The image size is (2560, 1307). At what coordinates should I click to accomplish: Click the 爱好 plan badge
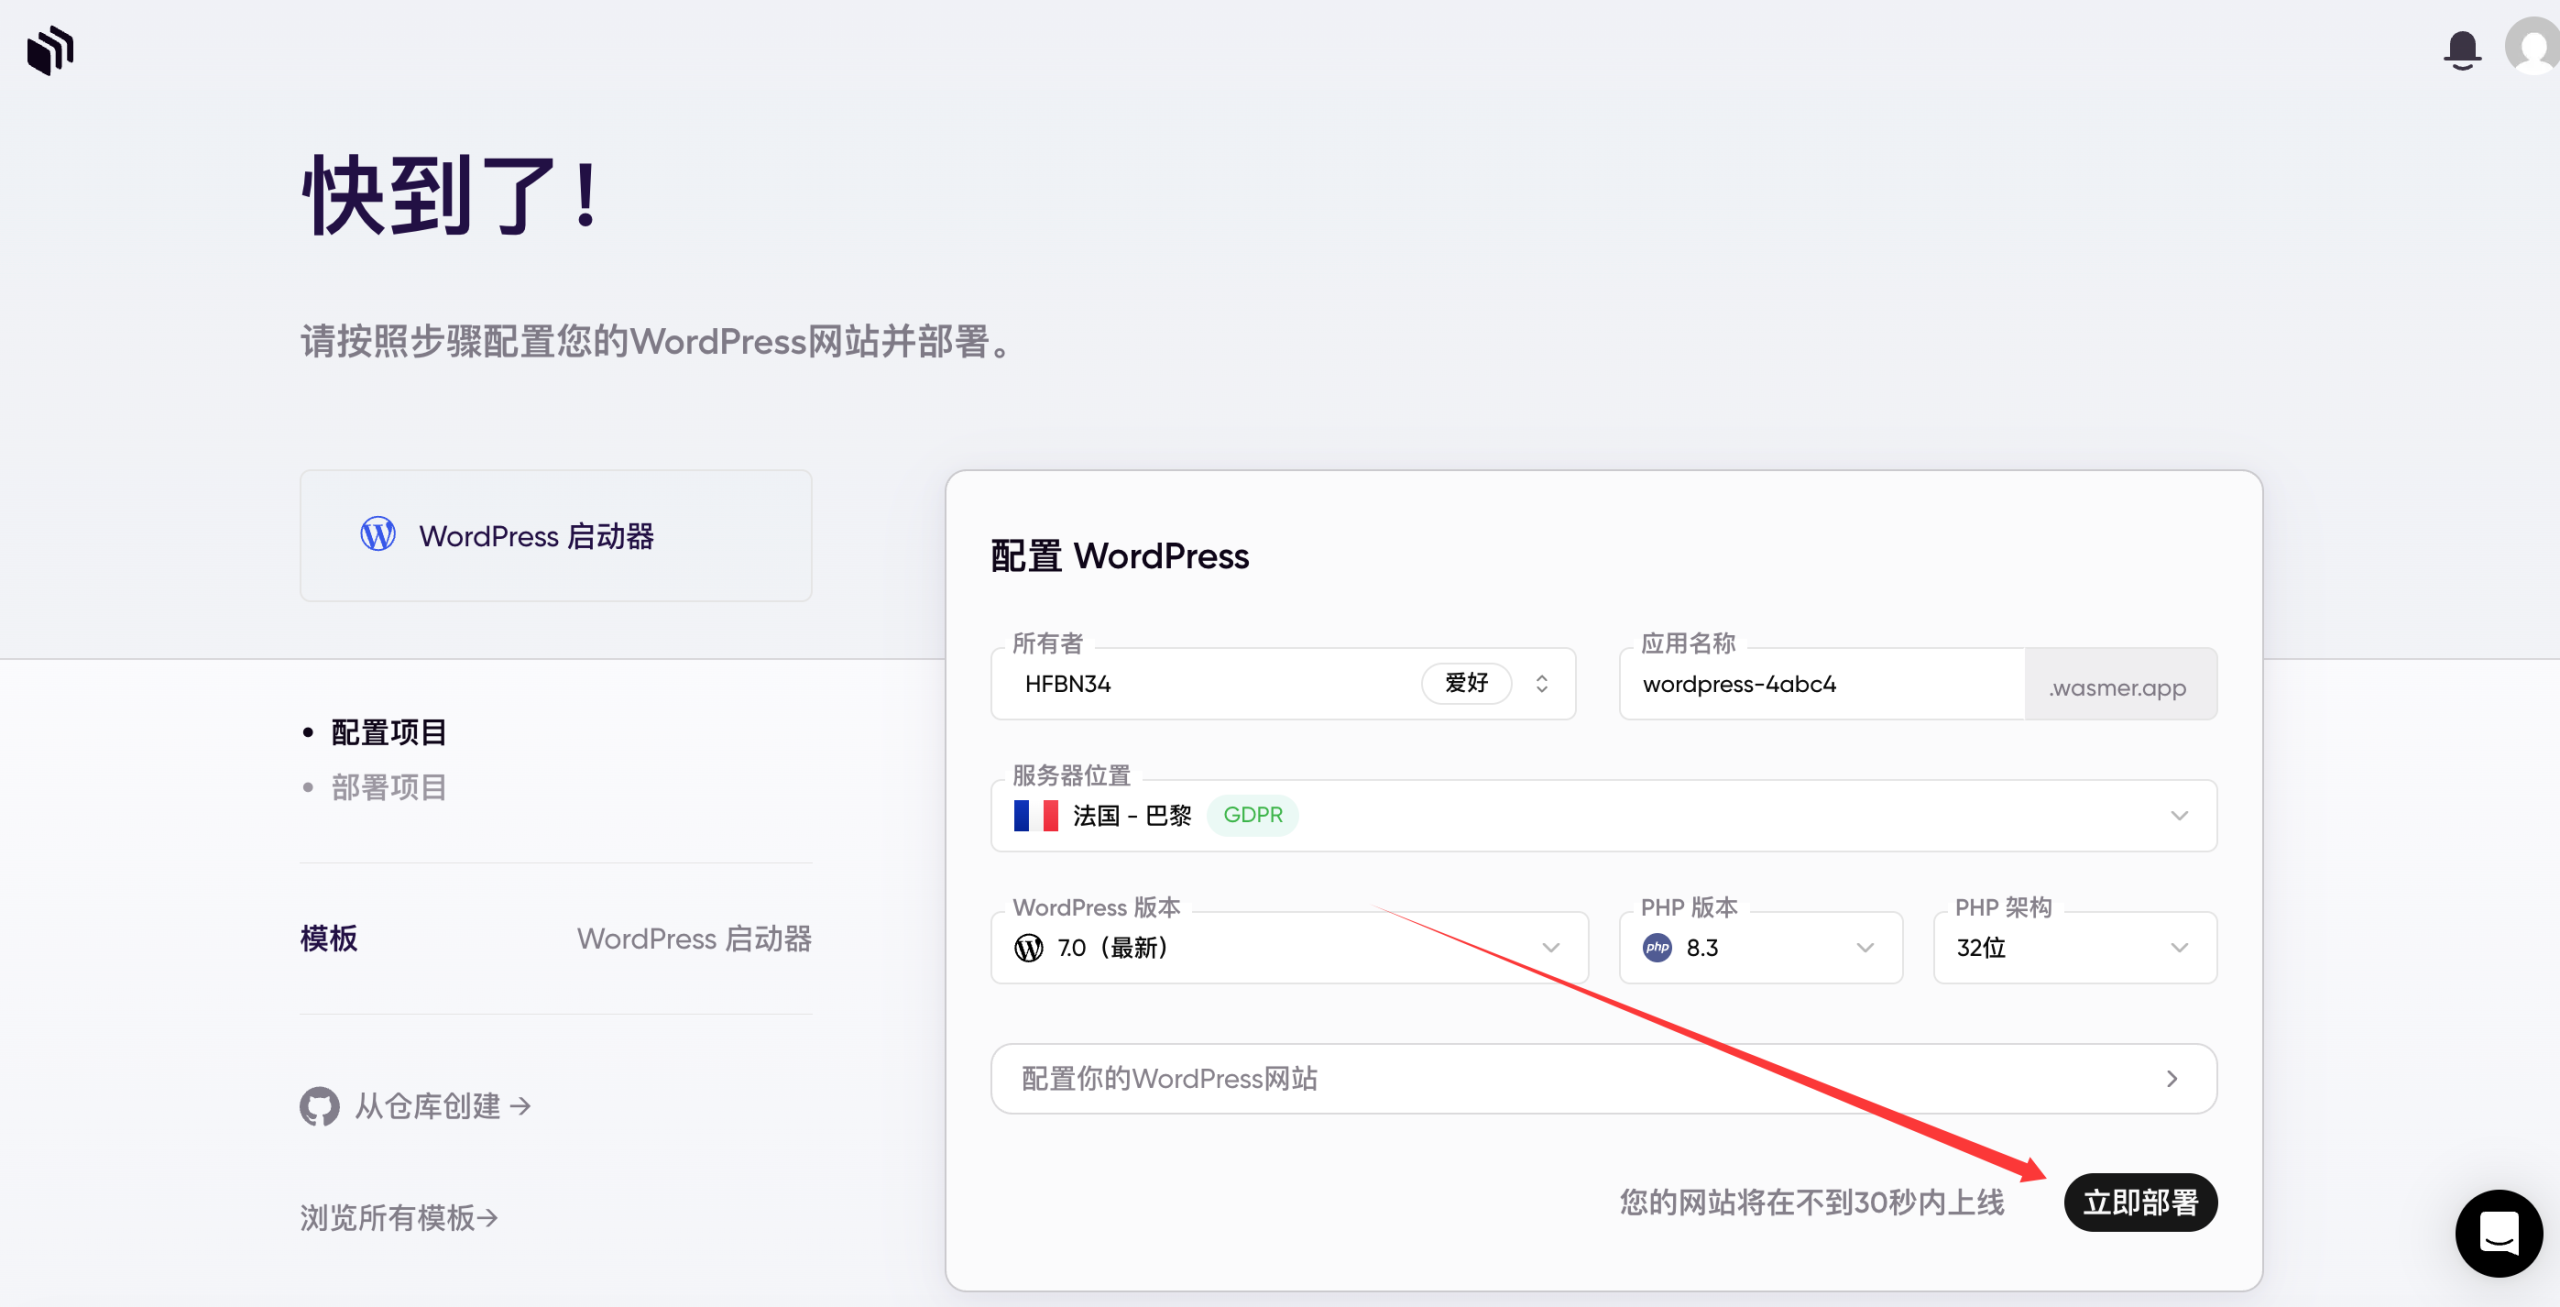click(1466, 684)
